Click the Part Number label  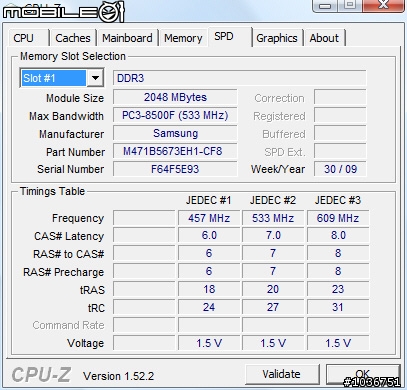point(76,152)
